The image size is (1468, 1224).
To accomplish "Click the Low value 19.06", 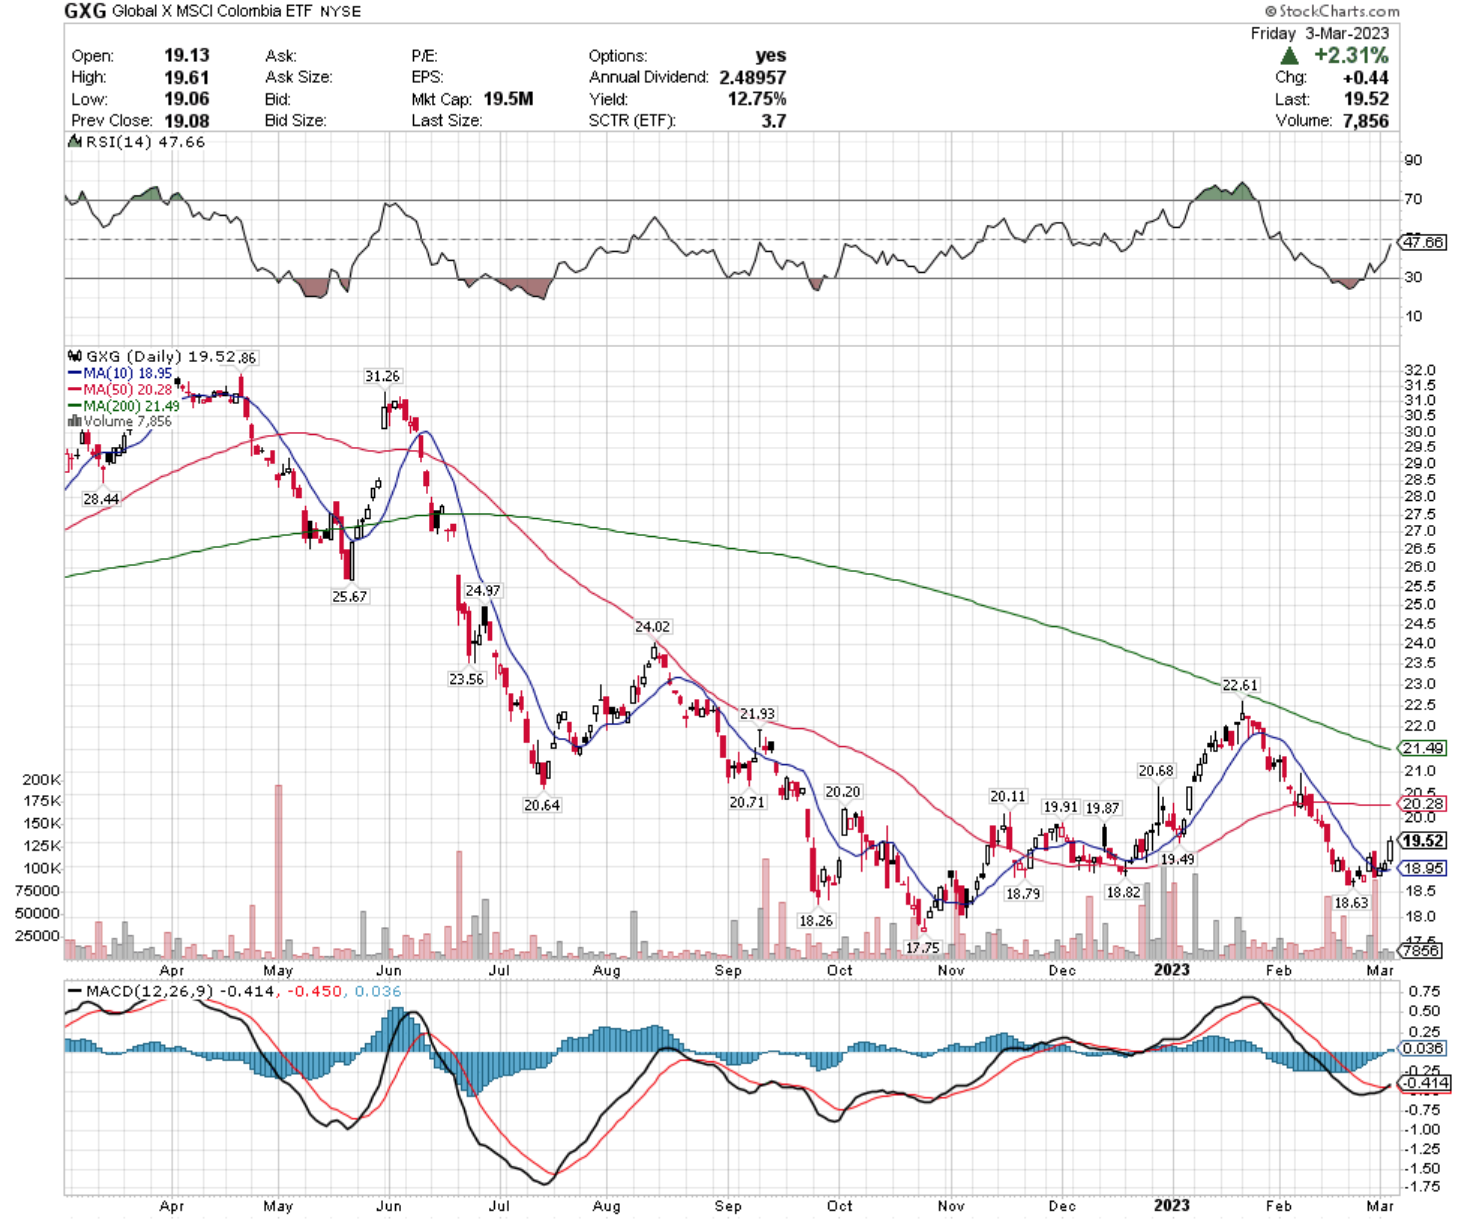I will pos(187,99).
